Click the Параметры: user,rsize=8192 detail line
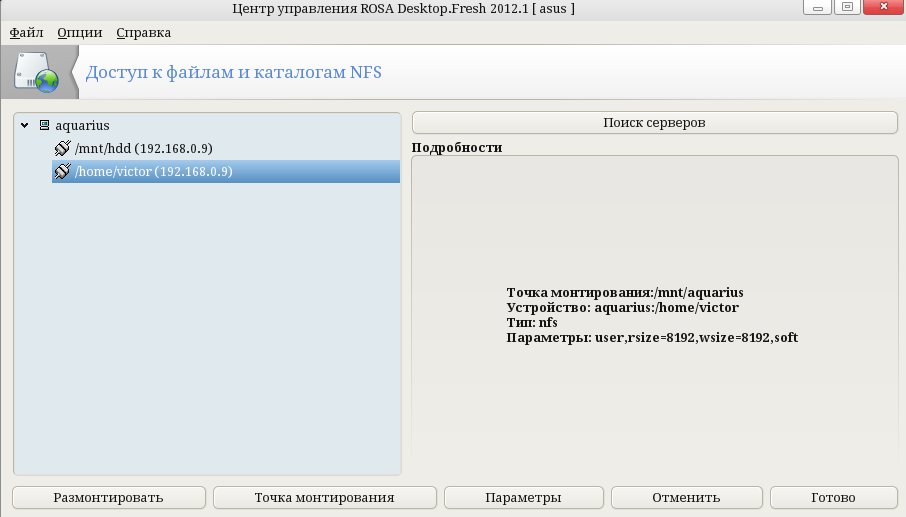 [652, 337]
